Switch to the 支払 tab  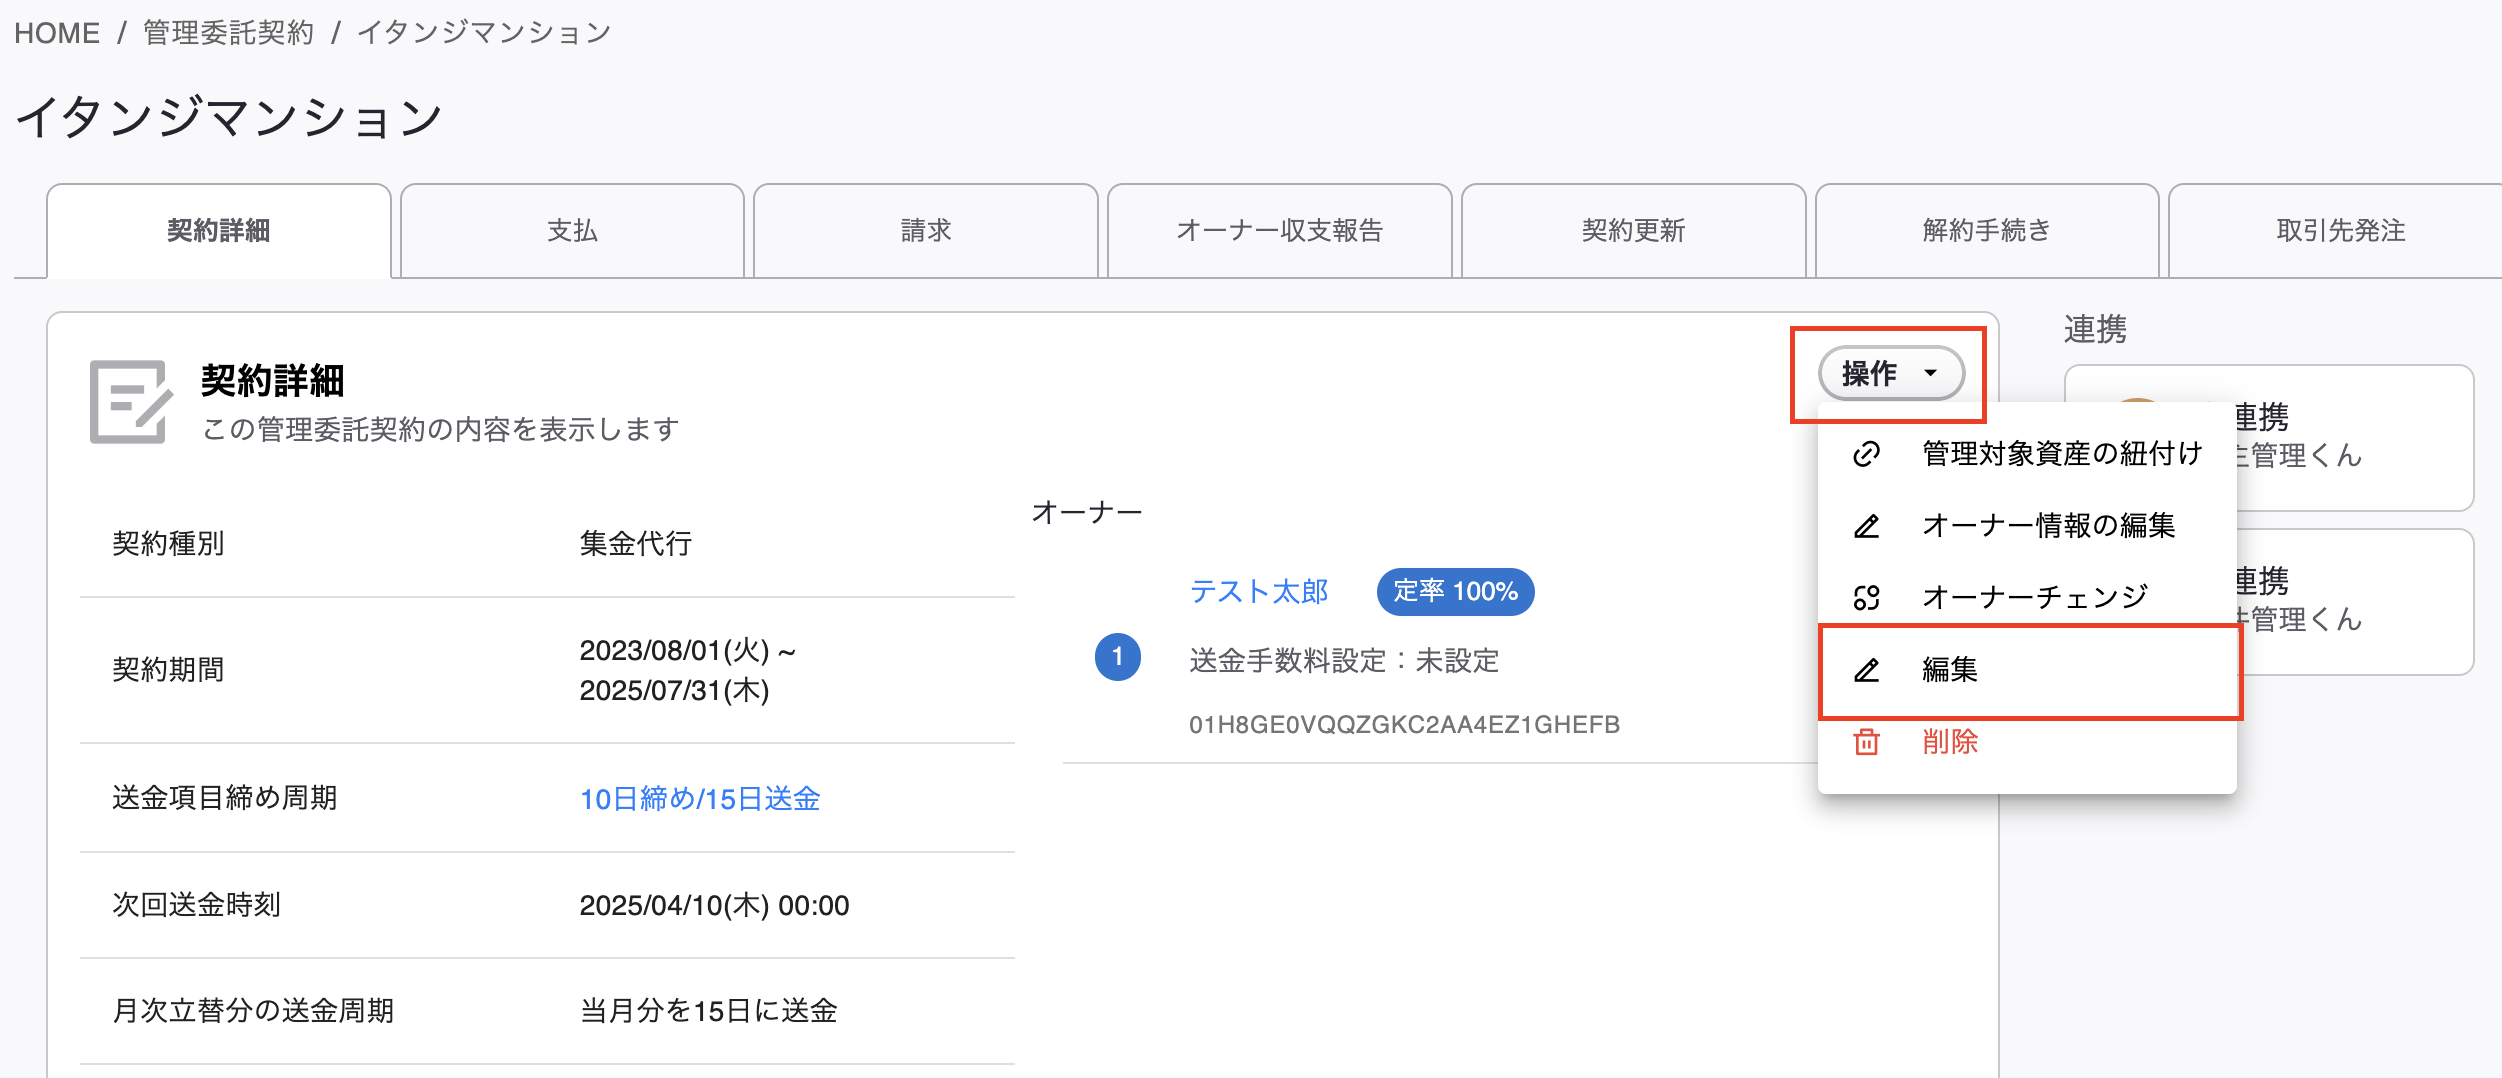point(572,230)
